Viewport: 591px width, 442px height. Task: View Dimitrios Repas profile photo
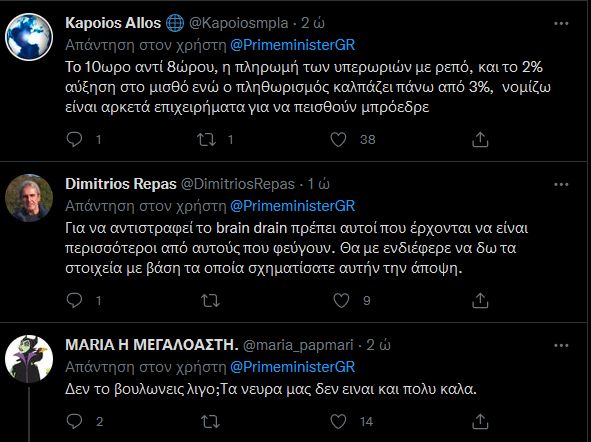[x=29, y=198]
